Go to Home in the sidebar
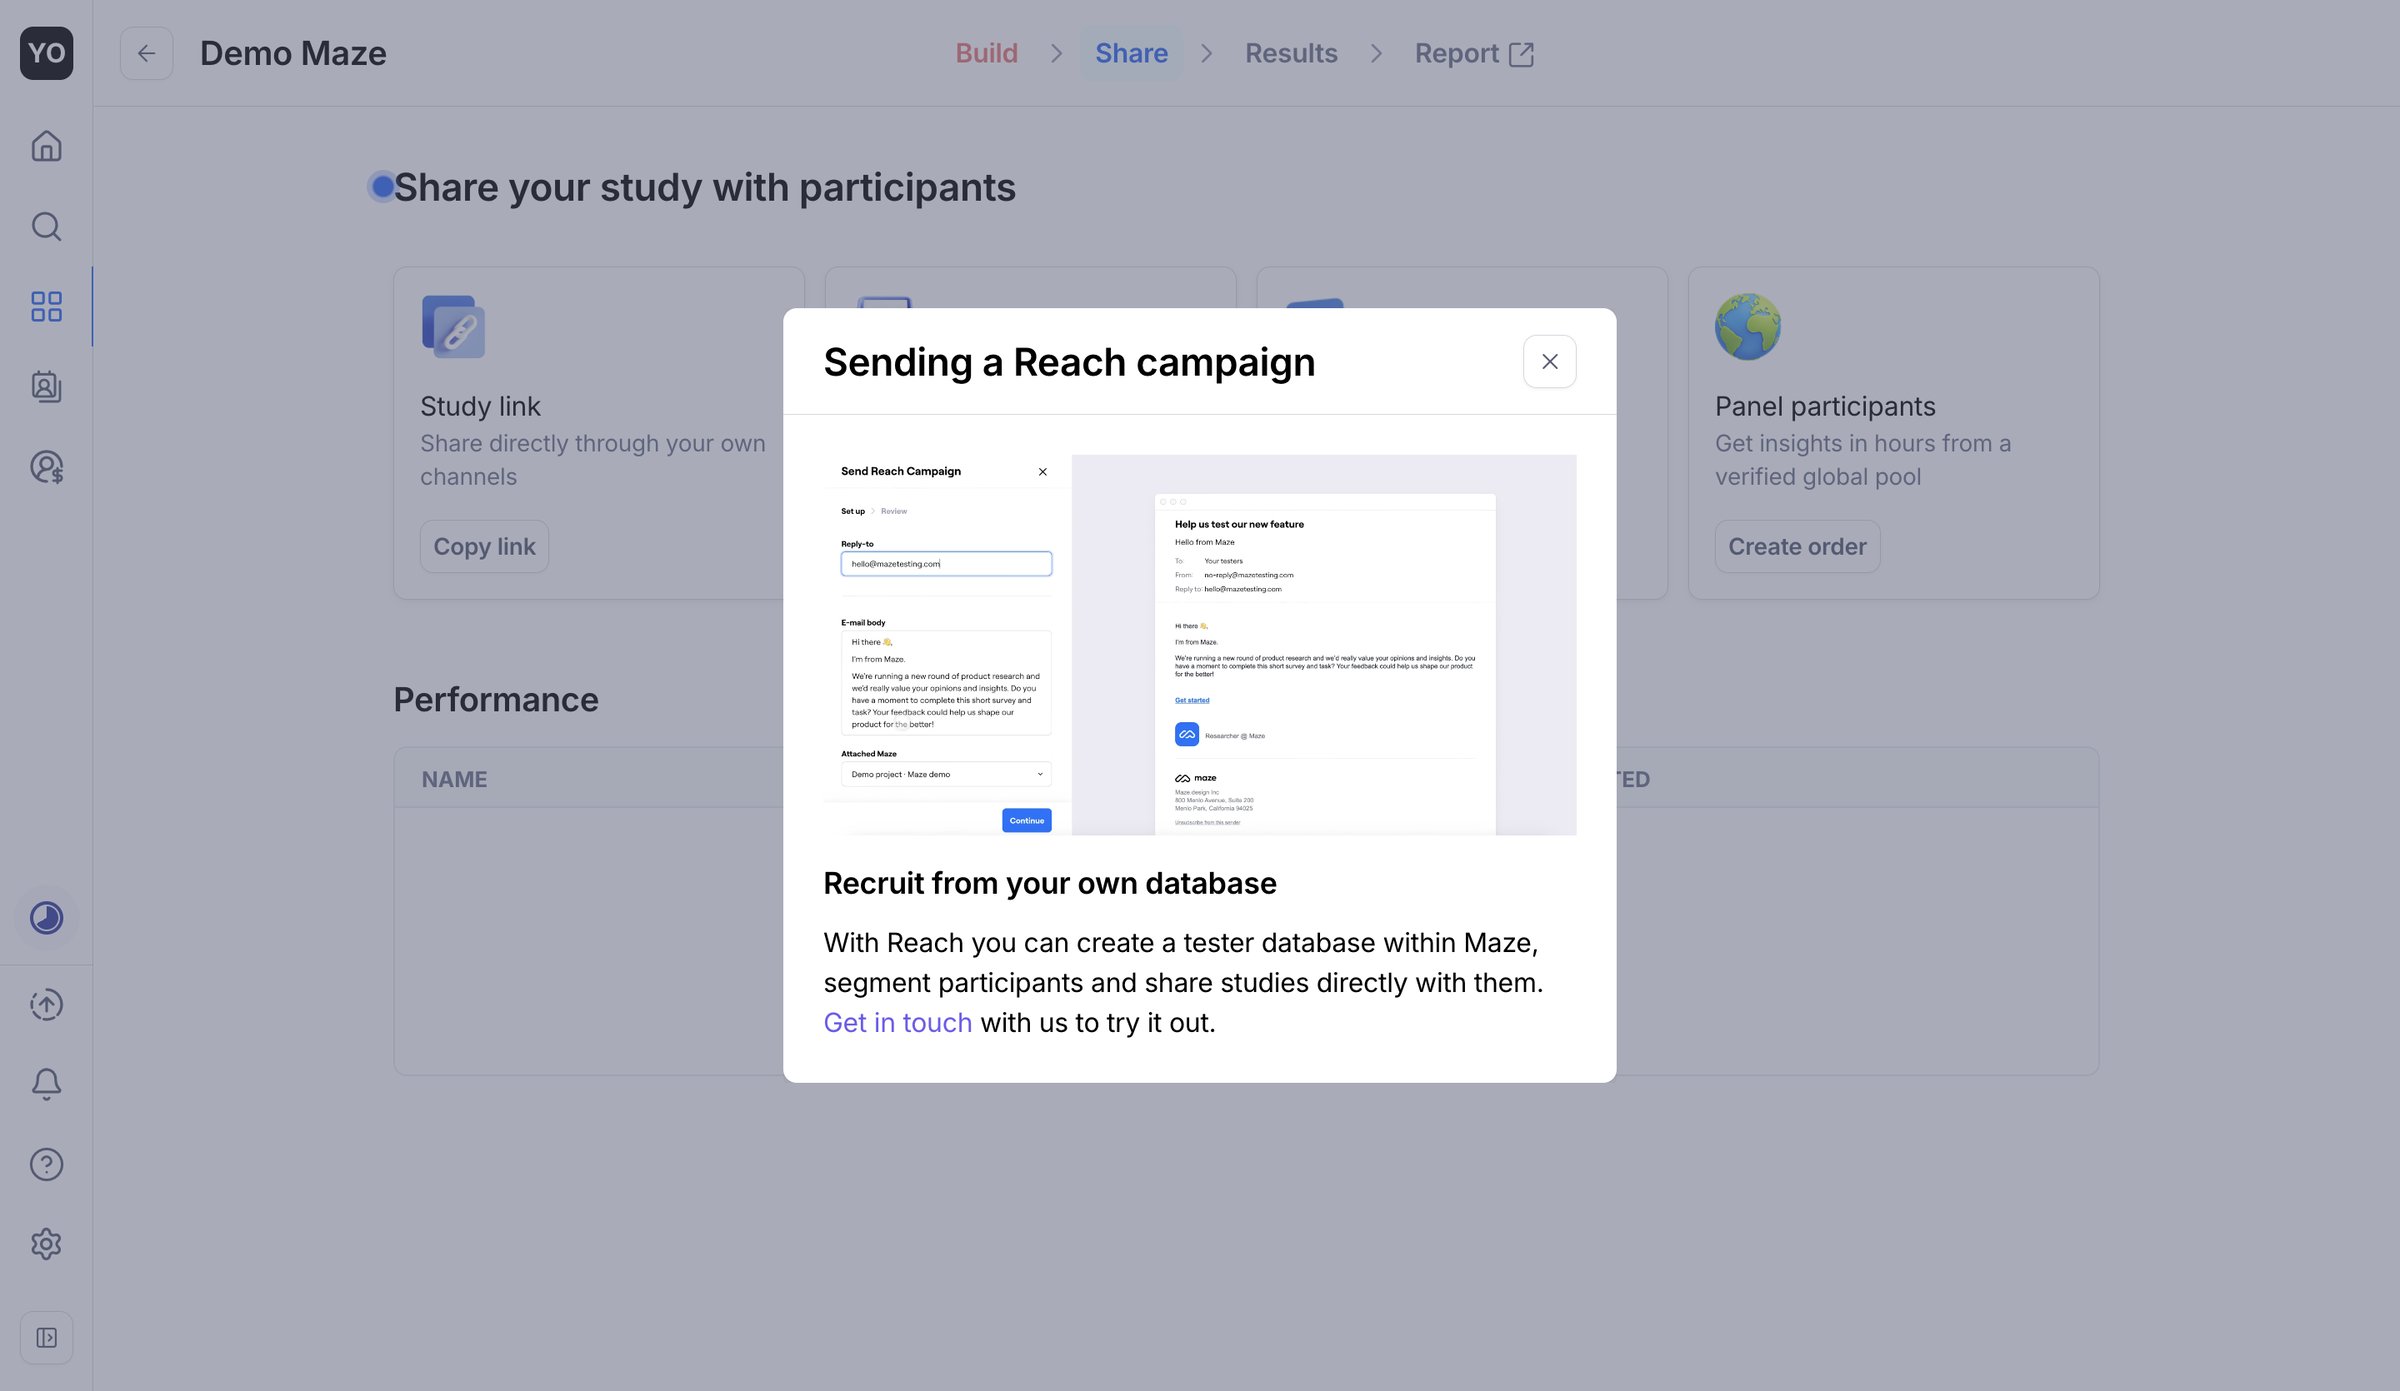 [46, 146]
